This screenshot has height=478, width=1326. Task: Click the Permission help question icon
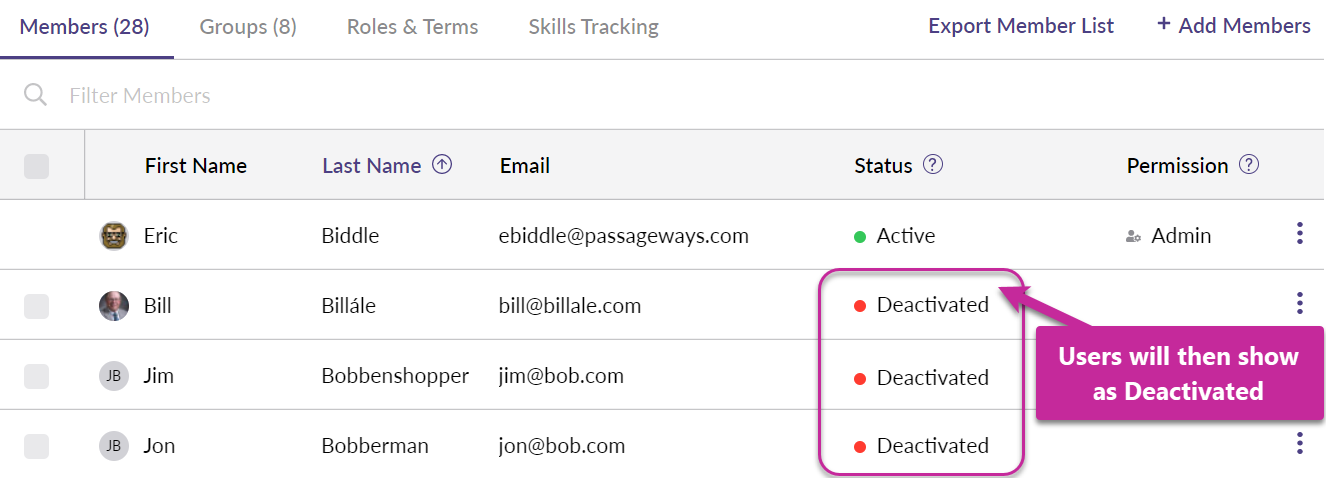point(1248,165)
